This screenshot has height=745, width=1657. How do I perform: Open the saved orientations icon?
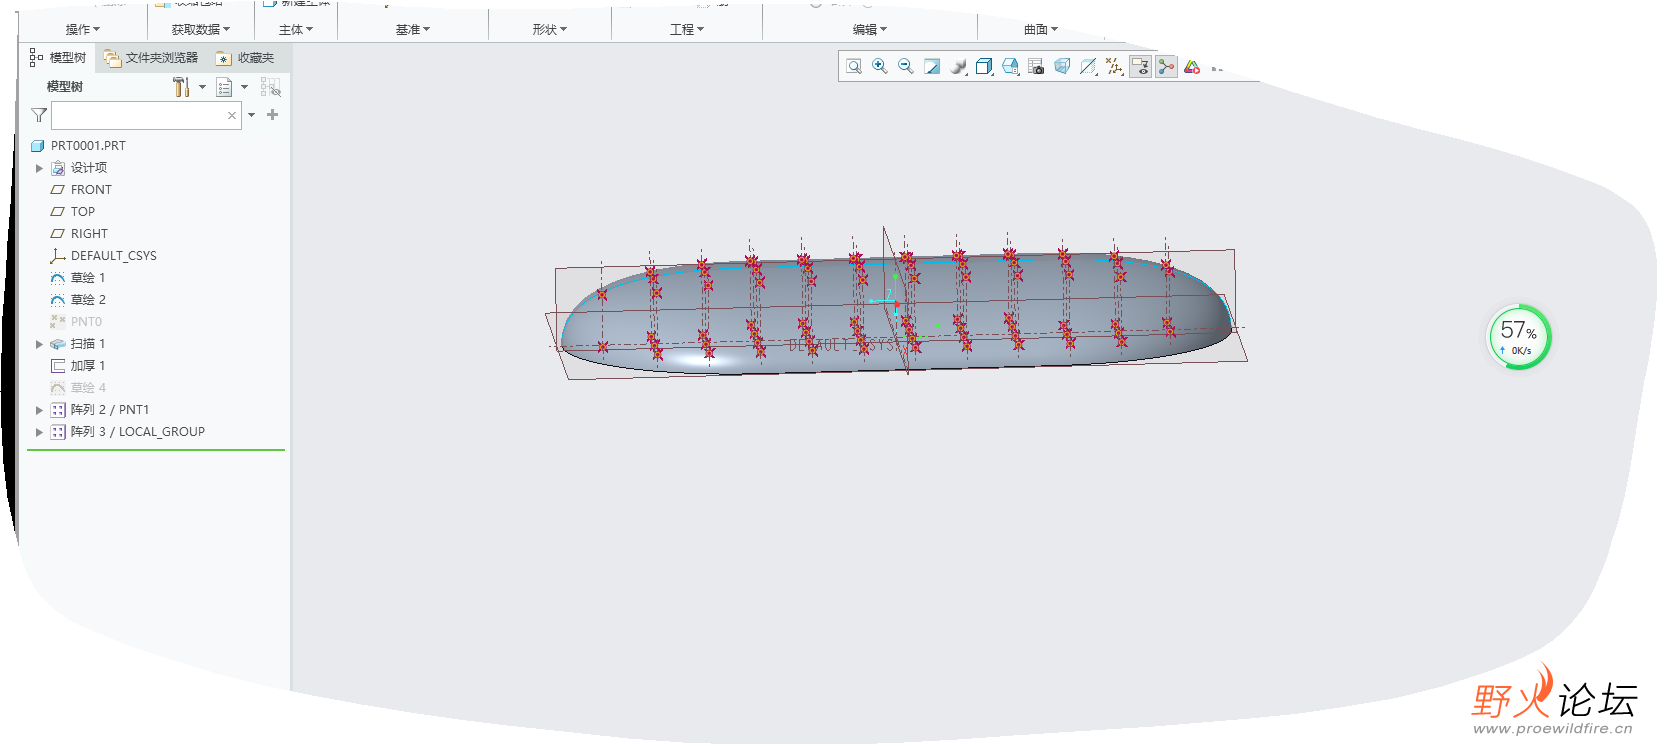click(x=1010, y=67)
